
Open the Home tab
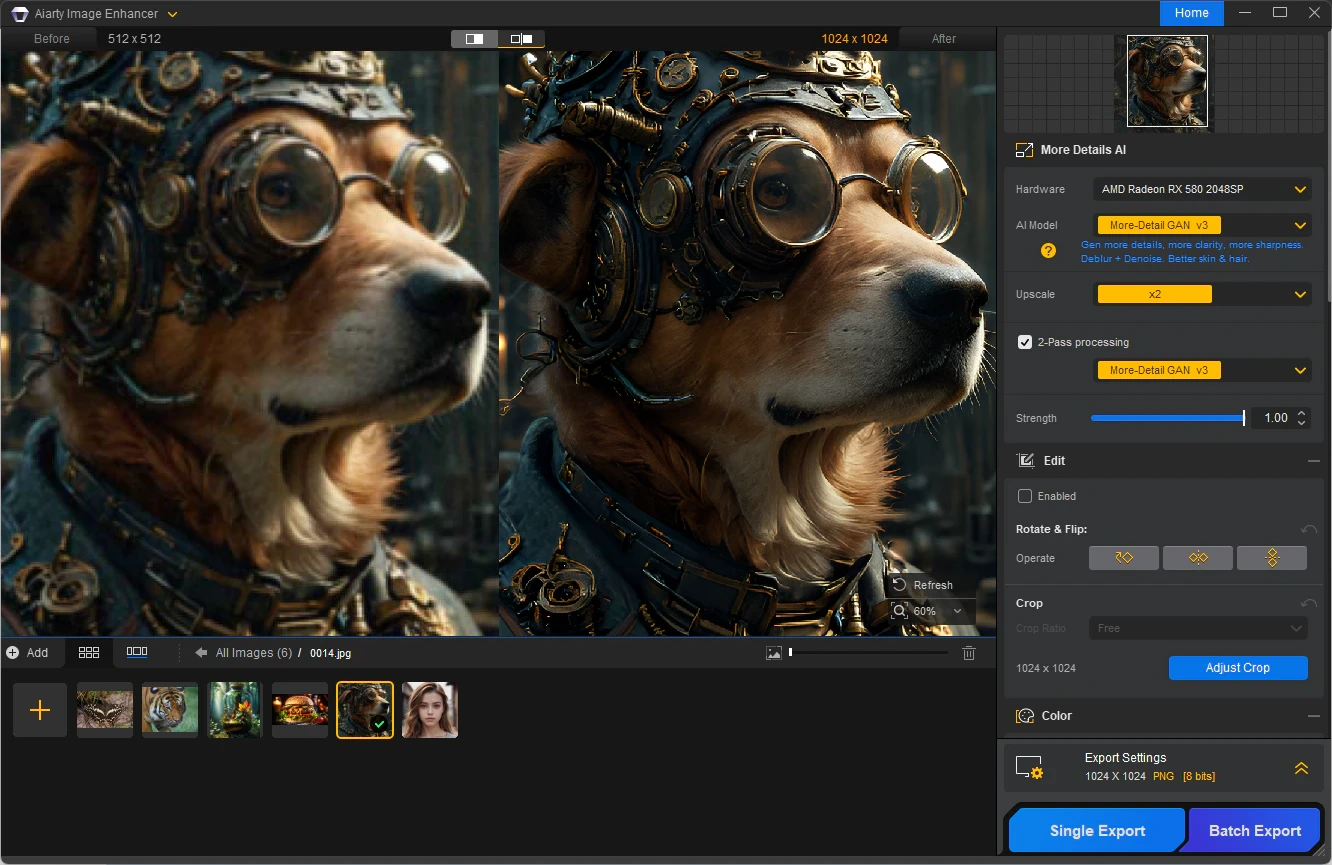pos(1191,13)
